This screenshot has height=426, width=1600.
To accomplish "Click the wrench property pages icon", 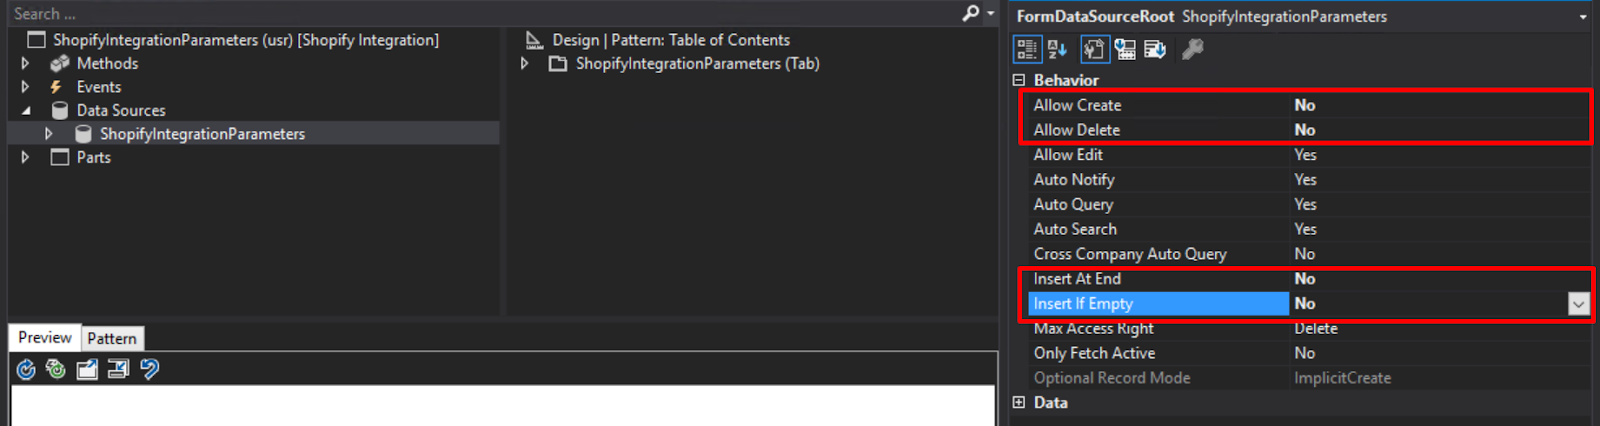I will pos(1192,49).
